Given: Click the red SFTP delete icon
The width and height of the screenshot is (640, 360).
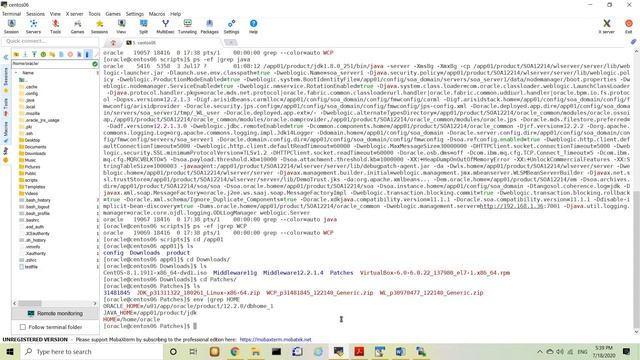Looking at the screenshot, I should point(70,54).
